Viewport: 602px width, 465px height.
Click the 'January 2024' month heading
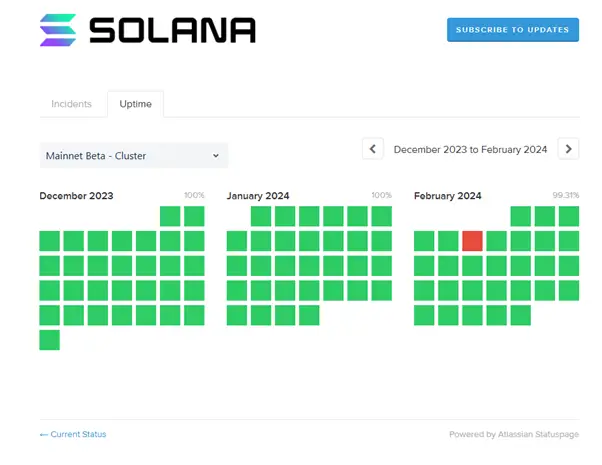(x=258, y=196)
